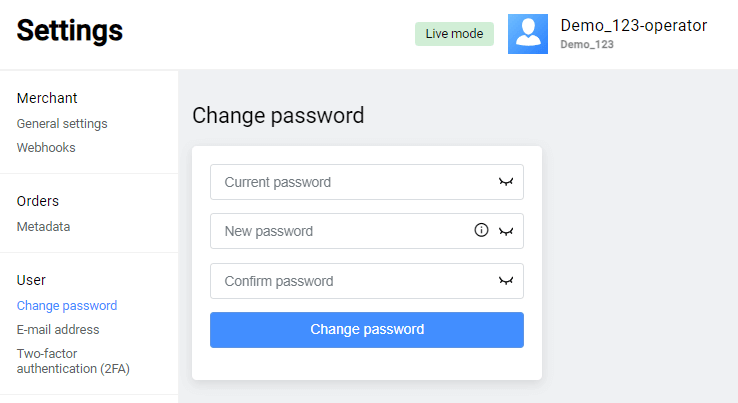Viewport: 738px width, 403px height.
Task: Click the New password info icon
Action: (x=481, y=231)
